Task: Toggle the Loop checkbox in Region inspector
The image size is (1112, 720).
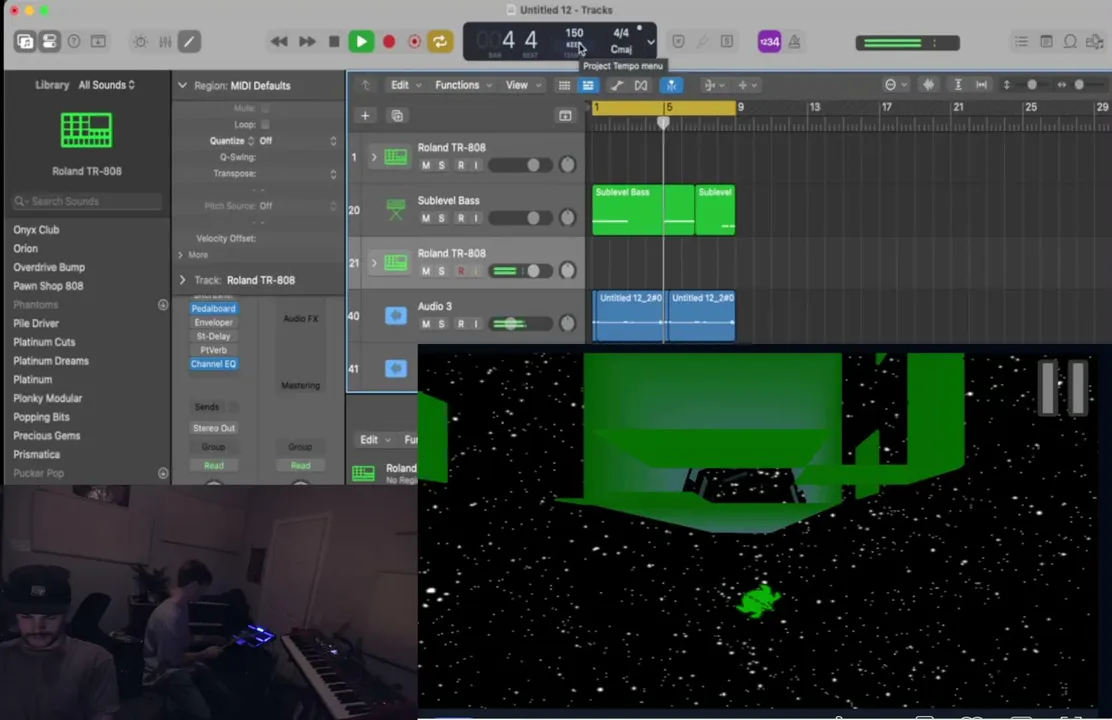Action: pyautogui.click(x=265, y=124)
